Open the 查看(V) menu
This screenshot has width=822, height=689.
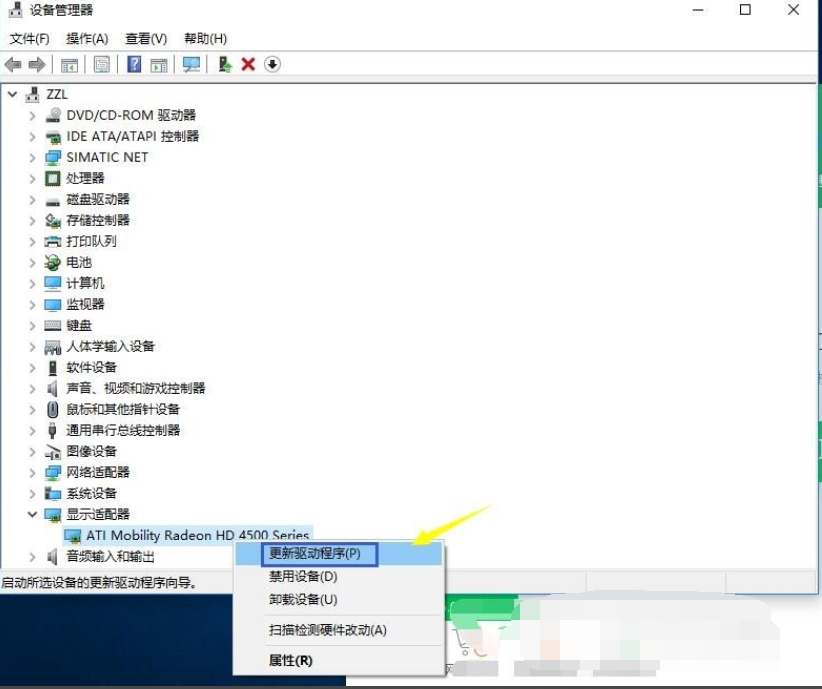144,39
